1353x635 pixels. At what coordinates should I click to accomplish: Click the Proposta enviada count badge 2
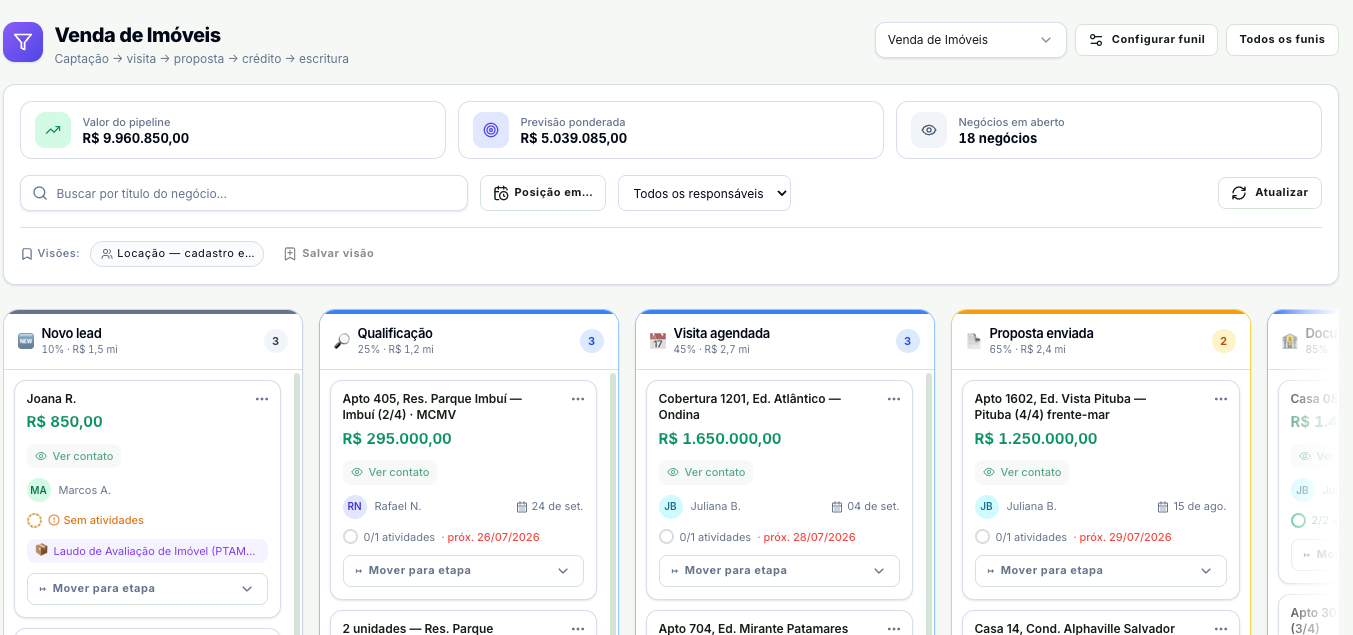[x=1224, y=341]
